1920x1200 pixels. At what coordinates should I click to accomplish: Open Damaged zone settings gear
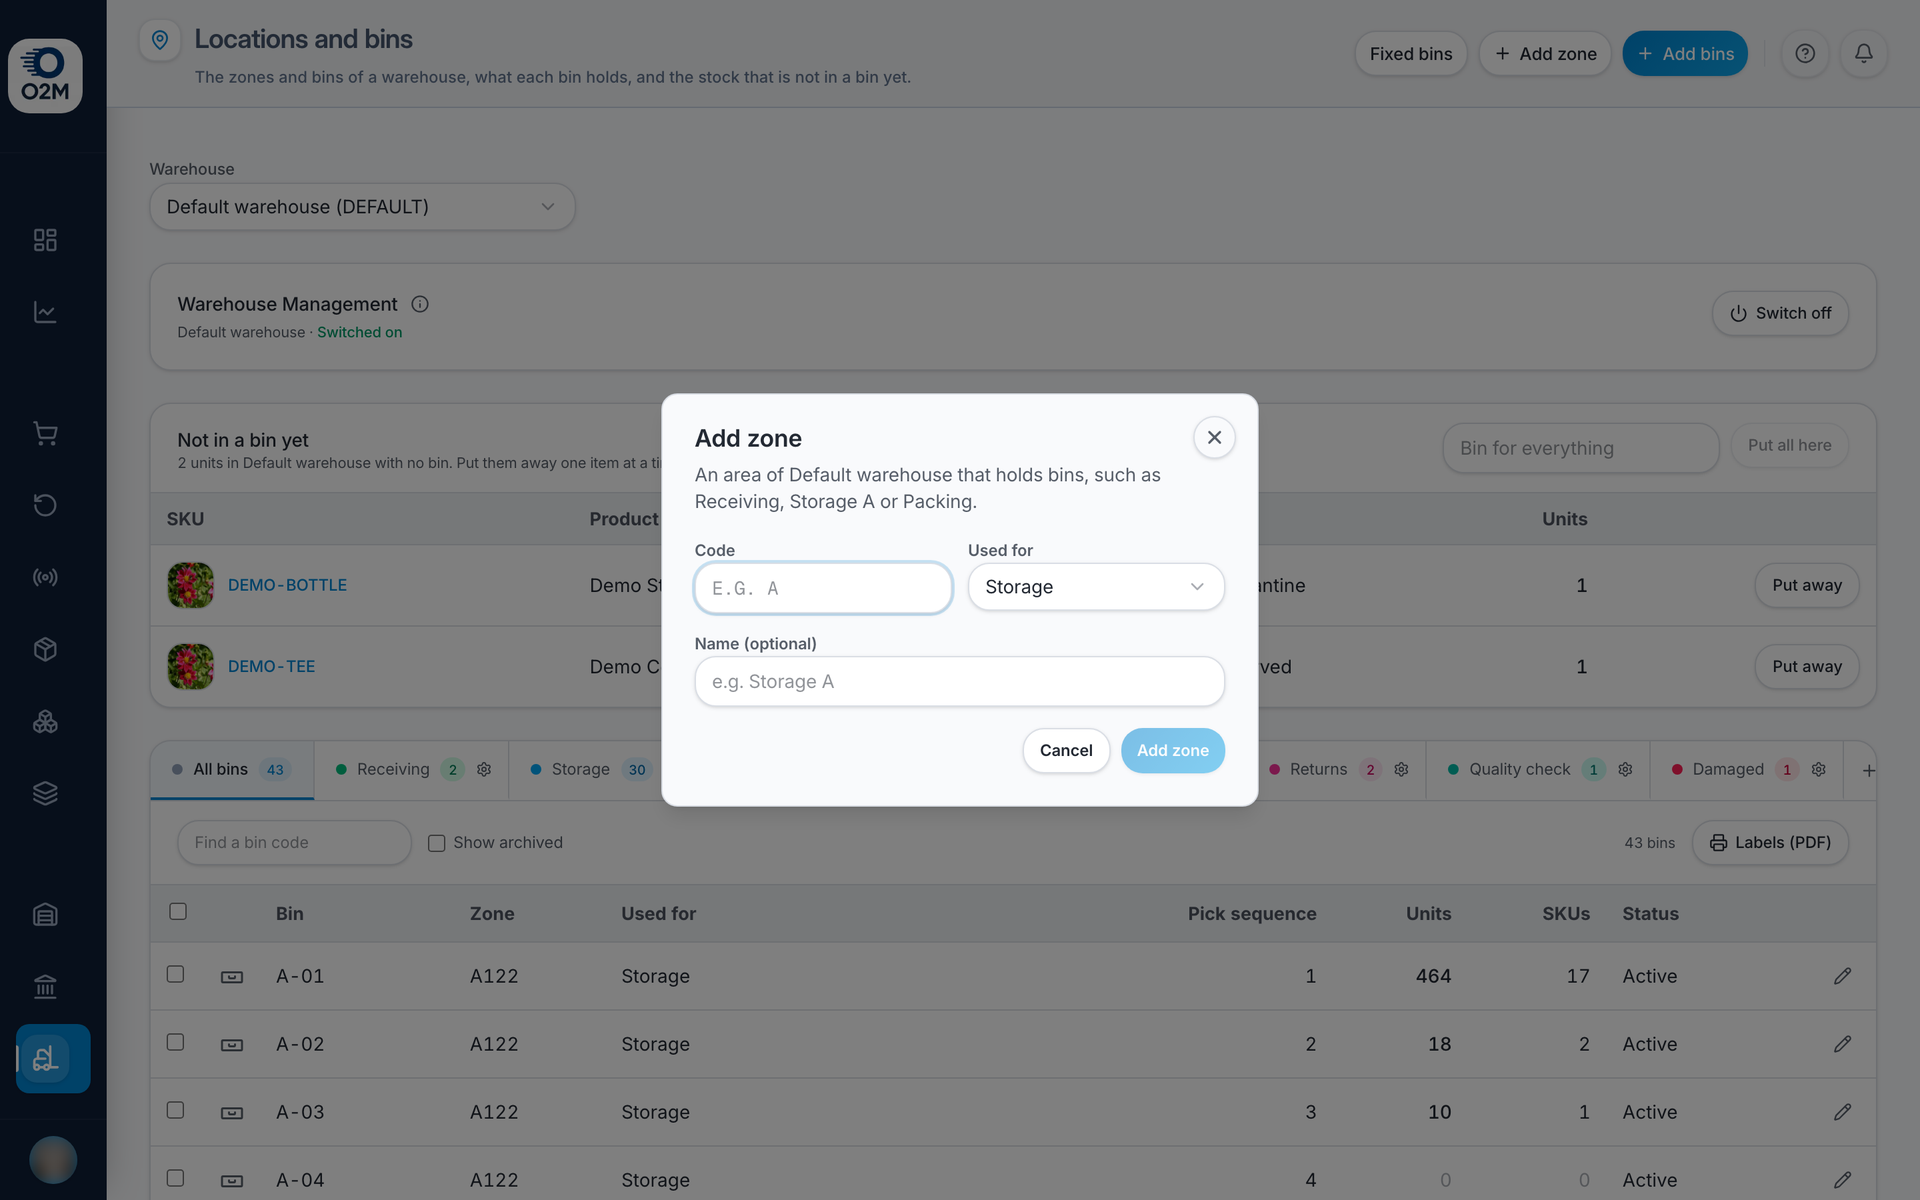pos(1819,769)
